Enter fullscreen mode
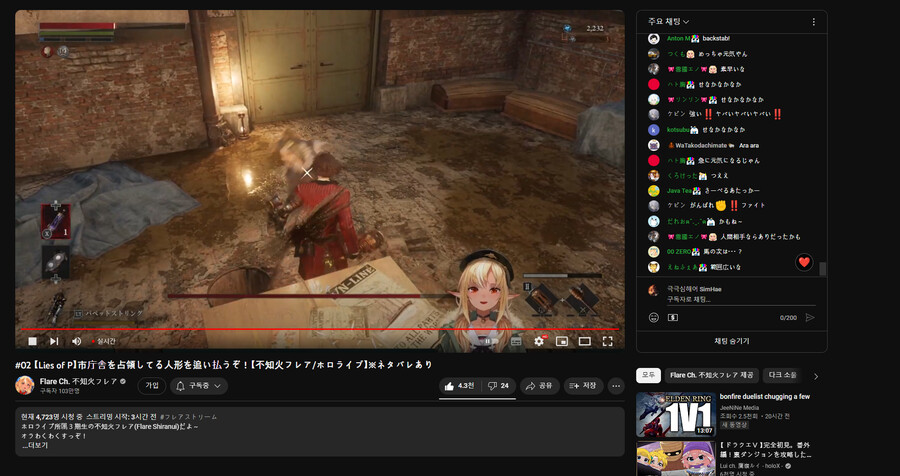The image size is (900, 476). 607,341
